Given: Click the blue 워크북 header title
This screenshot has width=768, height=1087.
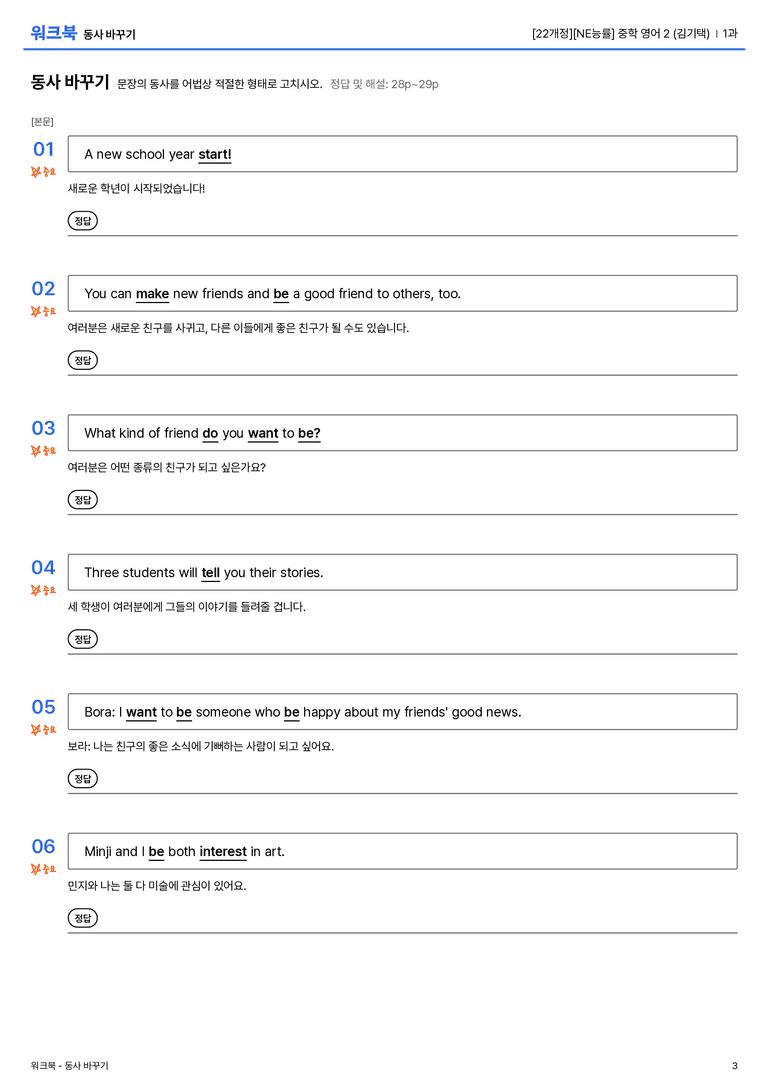Looking at the screenshot, I should [53, 33].
